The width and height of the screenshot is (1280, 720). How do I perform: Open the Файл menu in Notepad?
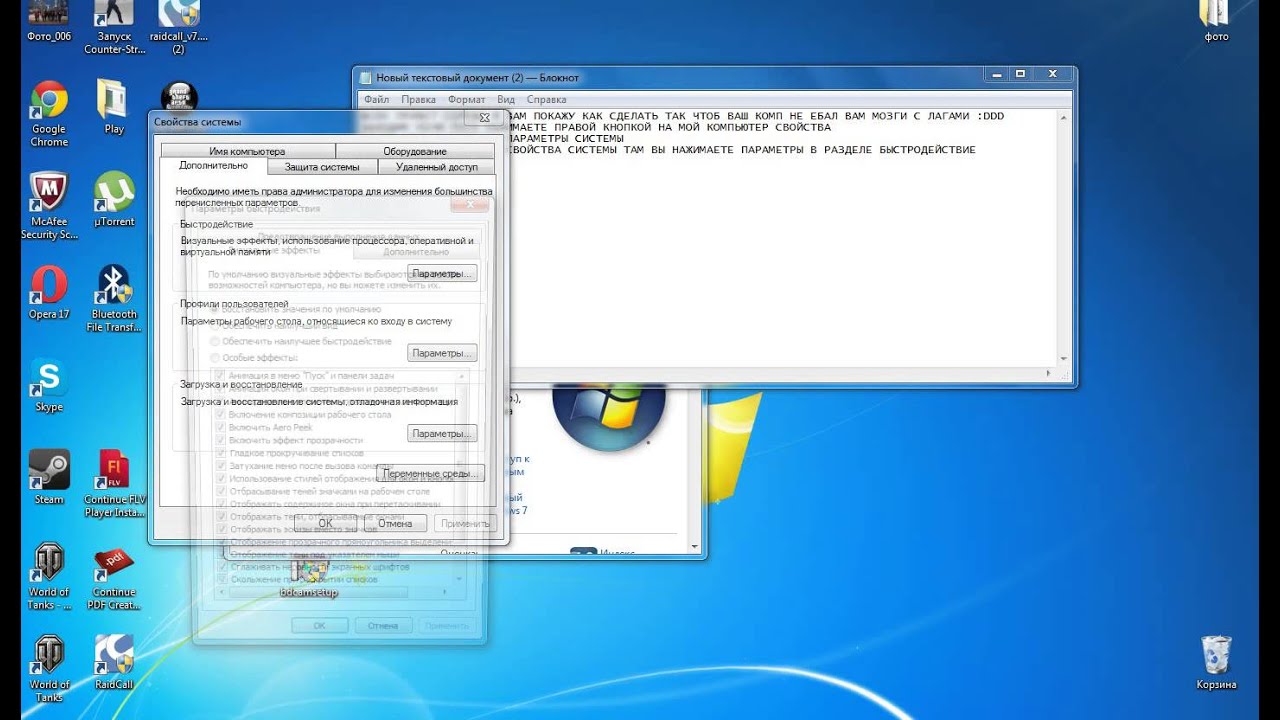(376, 100)
